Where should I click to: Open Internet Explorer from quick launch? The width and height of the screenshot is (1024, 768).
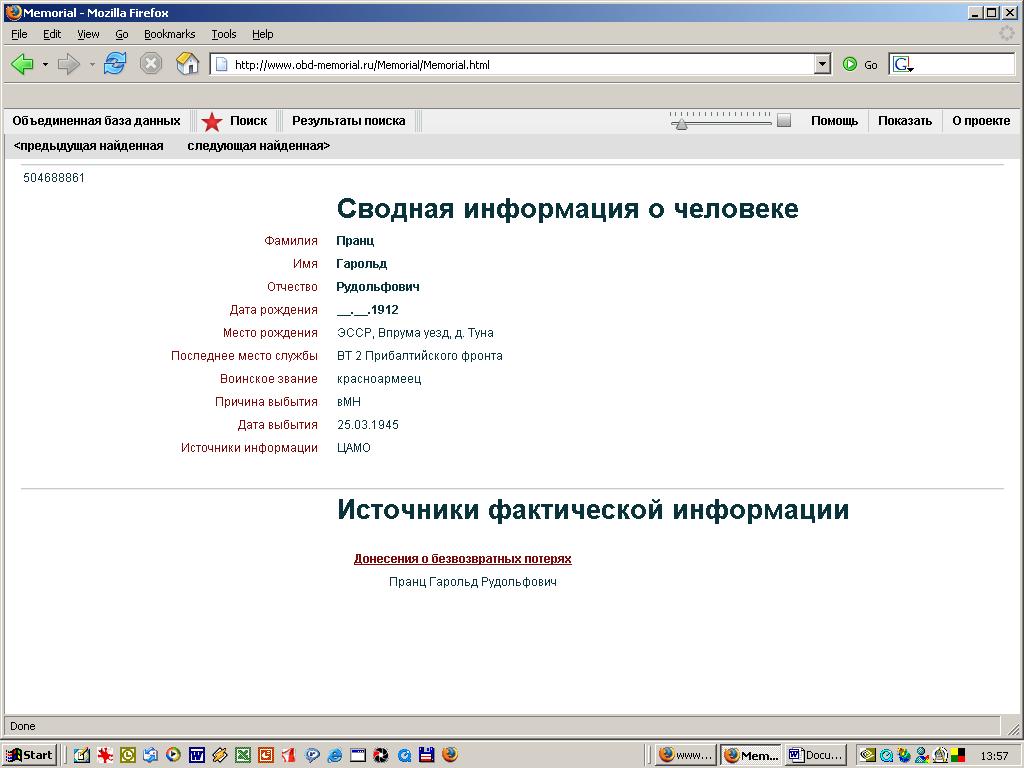pos(335,755)
